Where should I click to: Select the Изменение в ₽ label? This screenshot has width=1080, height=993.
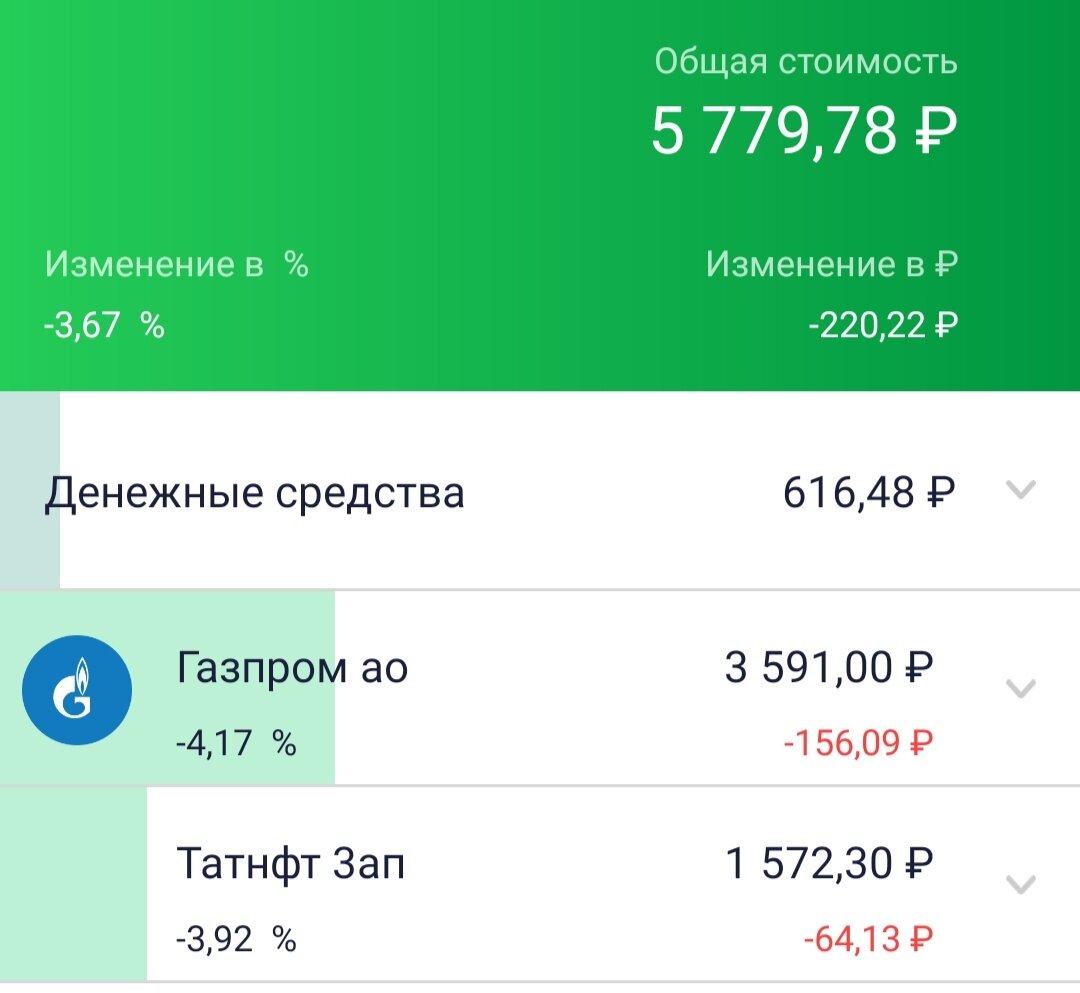click(x=831, y=264)
